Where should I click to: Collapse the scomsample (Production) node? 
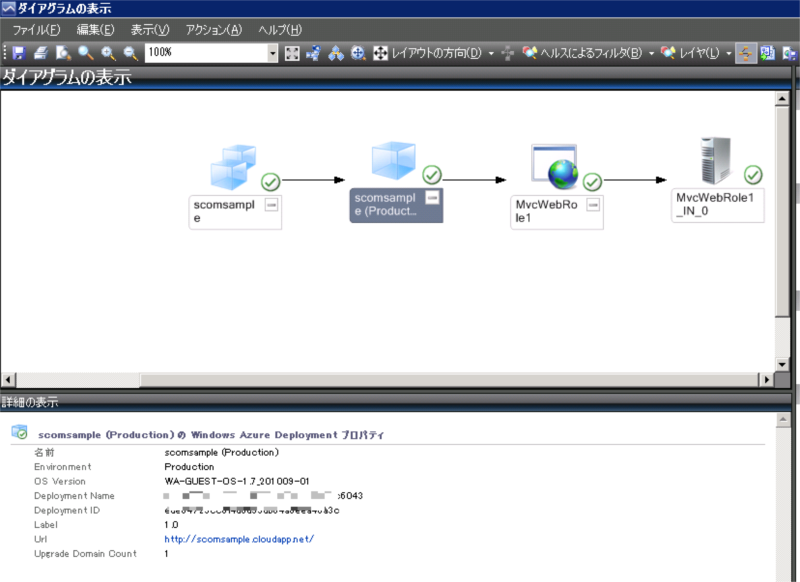432,196
